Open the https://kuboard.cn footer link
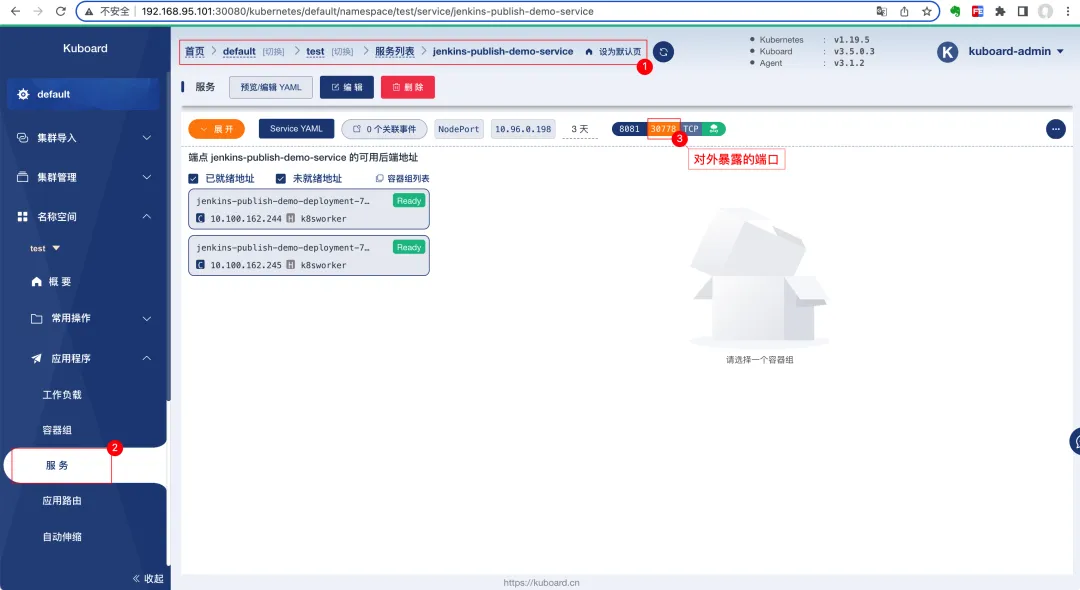 click(x=541, y=582)
